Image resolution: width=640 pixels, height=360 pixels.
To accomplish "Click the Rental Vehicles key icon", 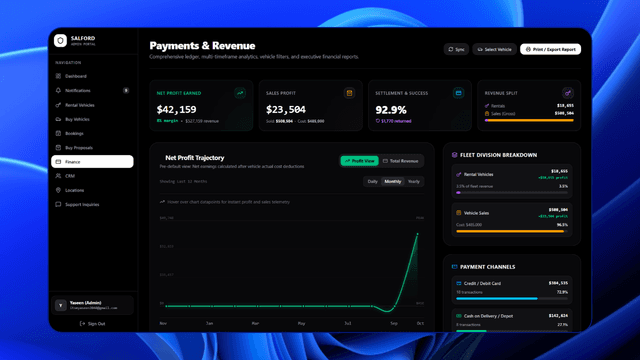I will coord(58,105).
